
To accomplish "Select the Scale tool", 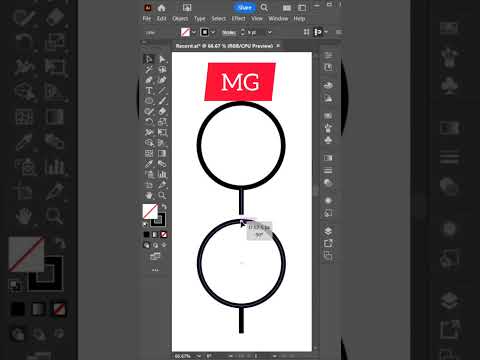I will tap(162, 122).
